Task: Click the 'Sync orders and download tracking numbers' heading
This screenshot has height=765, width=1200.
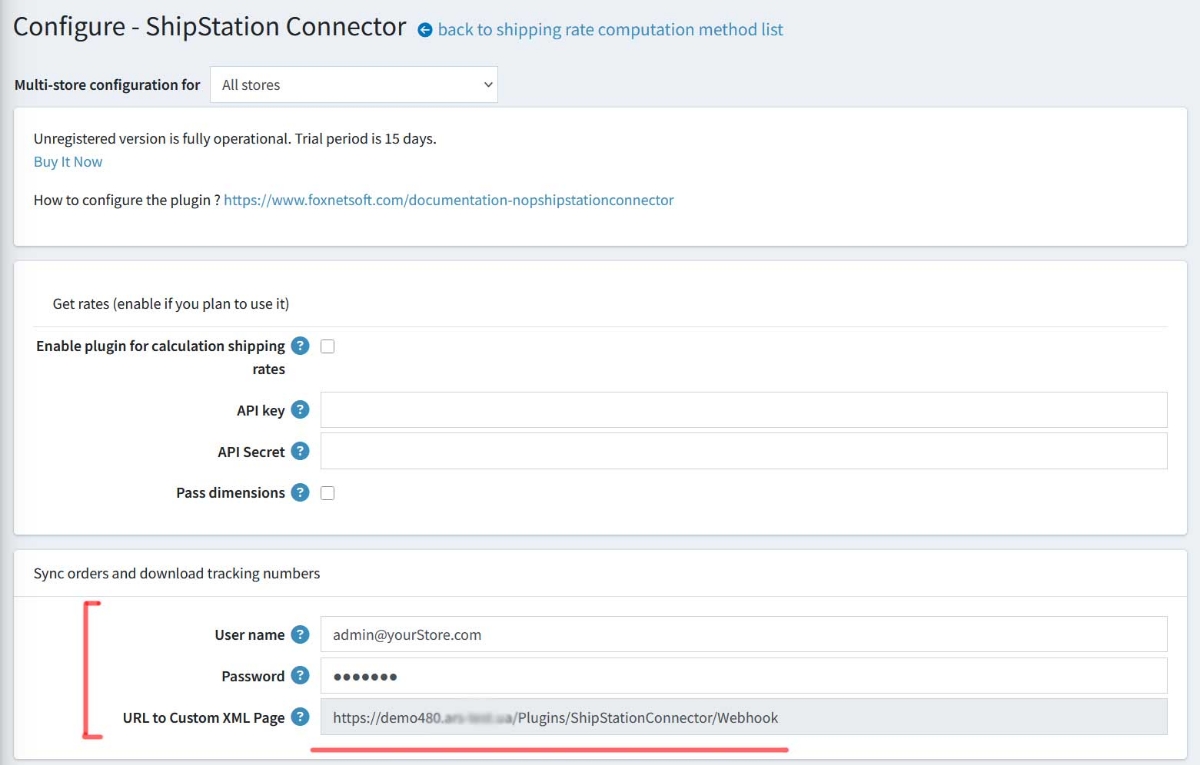Action: tap(177, 573)
